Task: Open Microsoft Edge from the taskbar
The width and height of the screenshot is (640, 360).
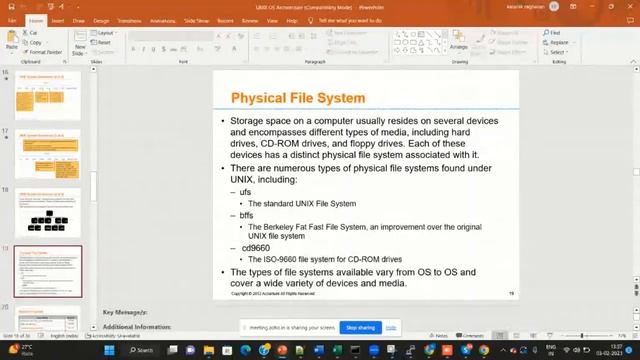Action: click(246, 350)
